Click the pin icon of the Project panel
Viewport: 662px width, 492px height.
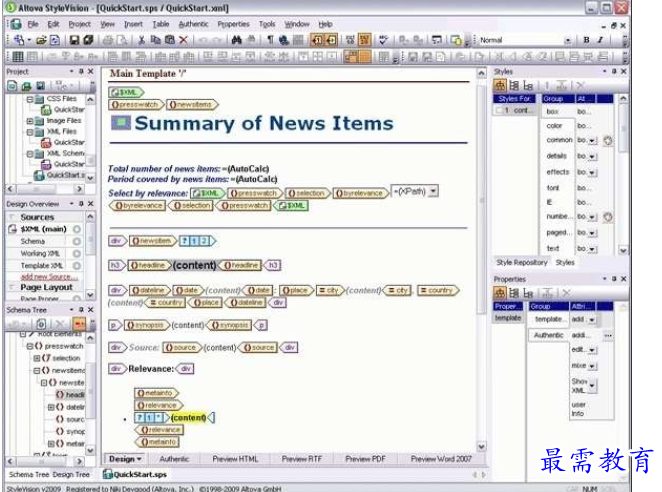click(x=81, y=71)
